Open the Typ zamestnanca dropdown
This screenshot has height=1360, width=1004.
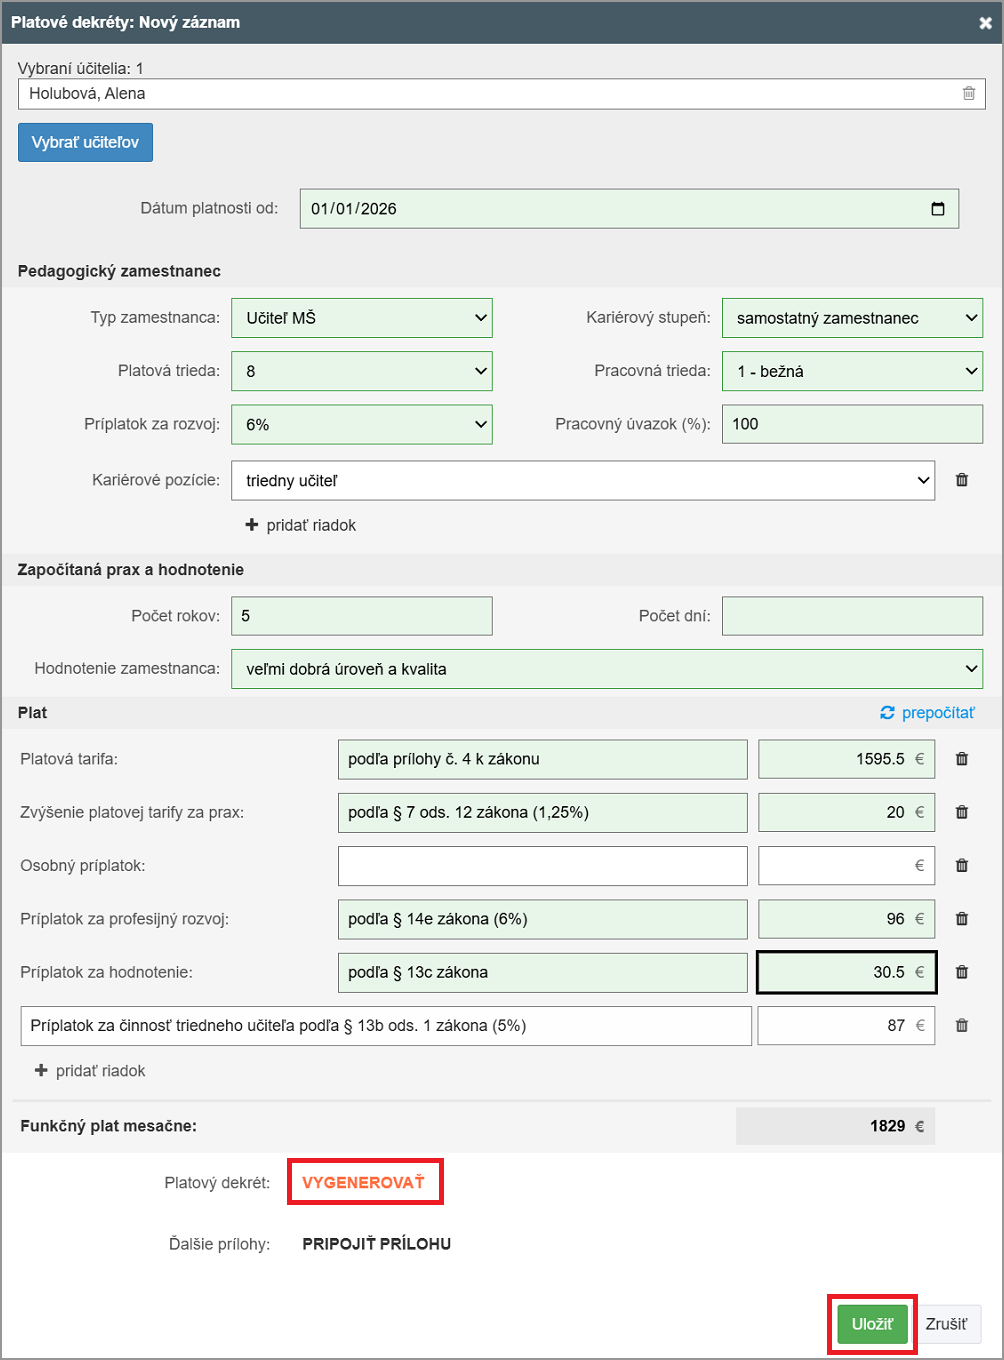(361, 318)
